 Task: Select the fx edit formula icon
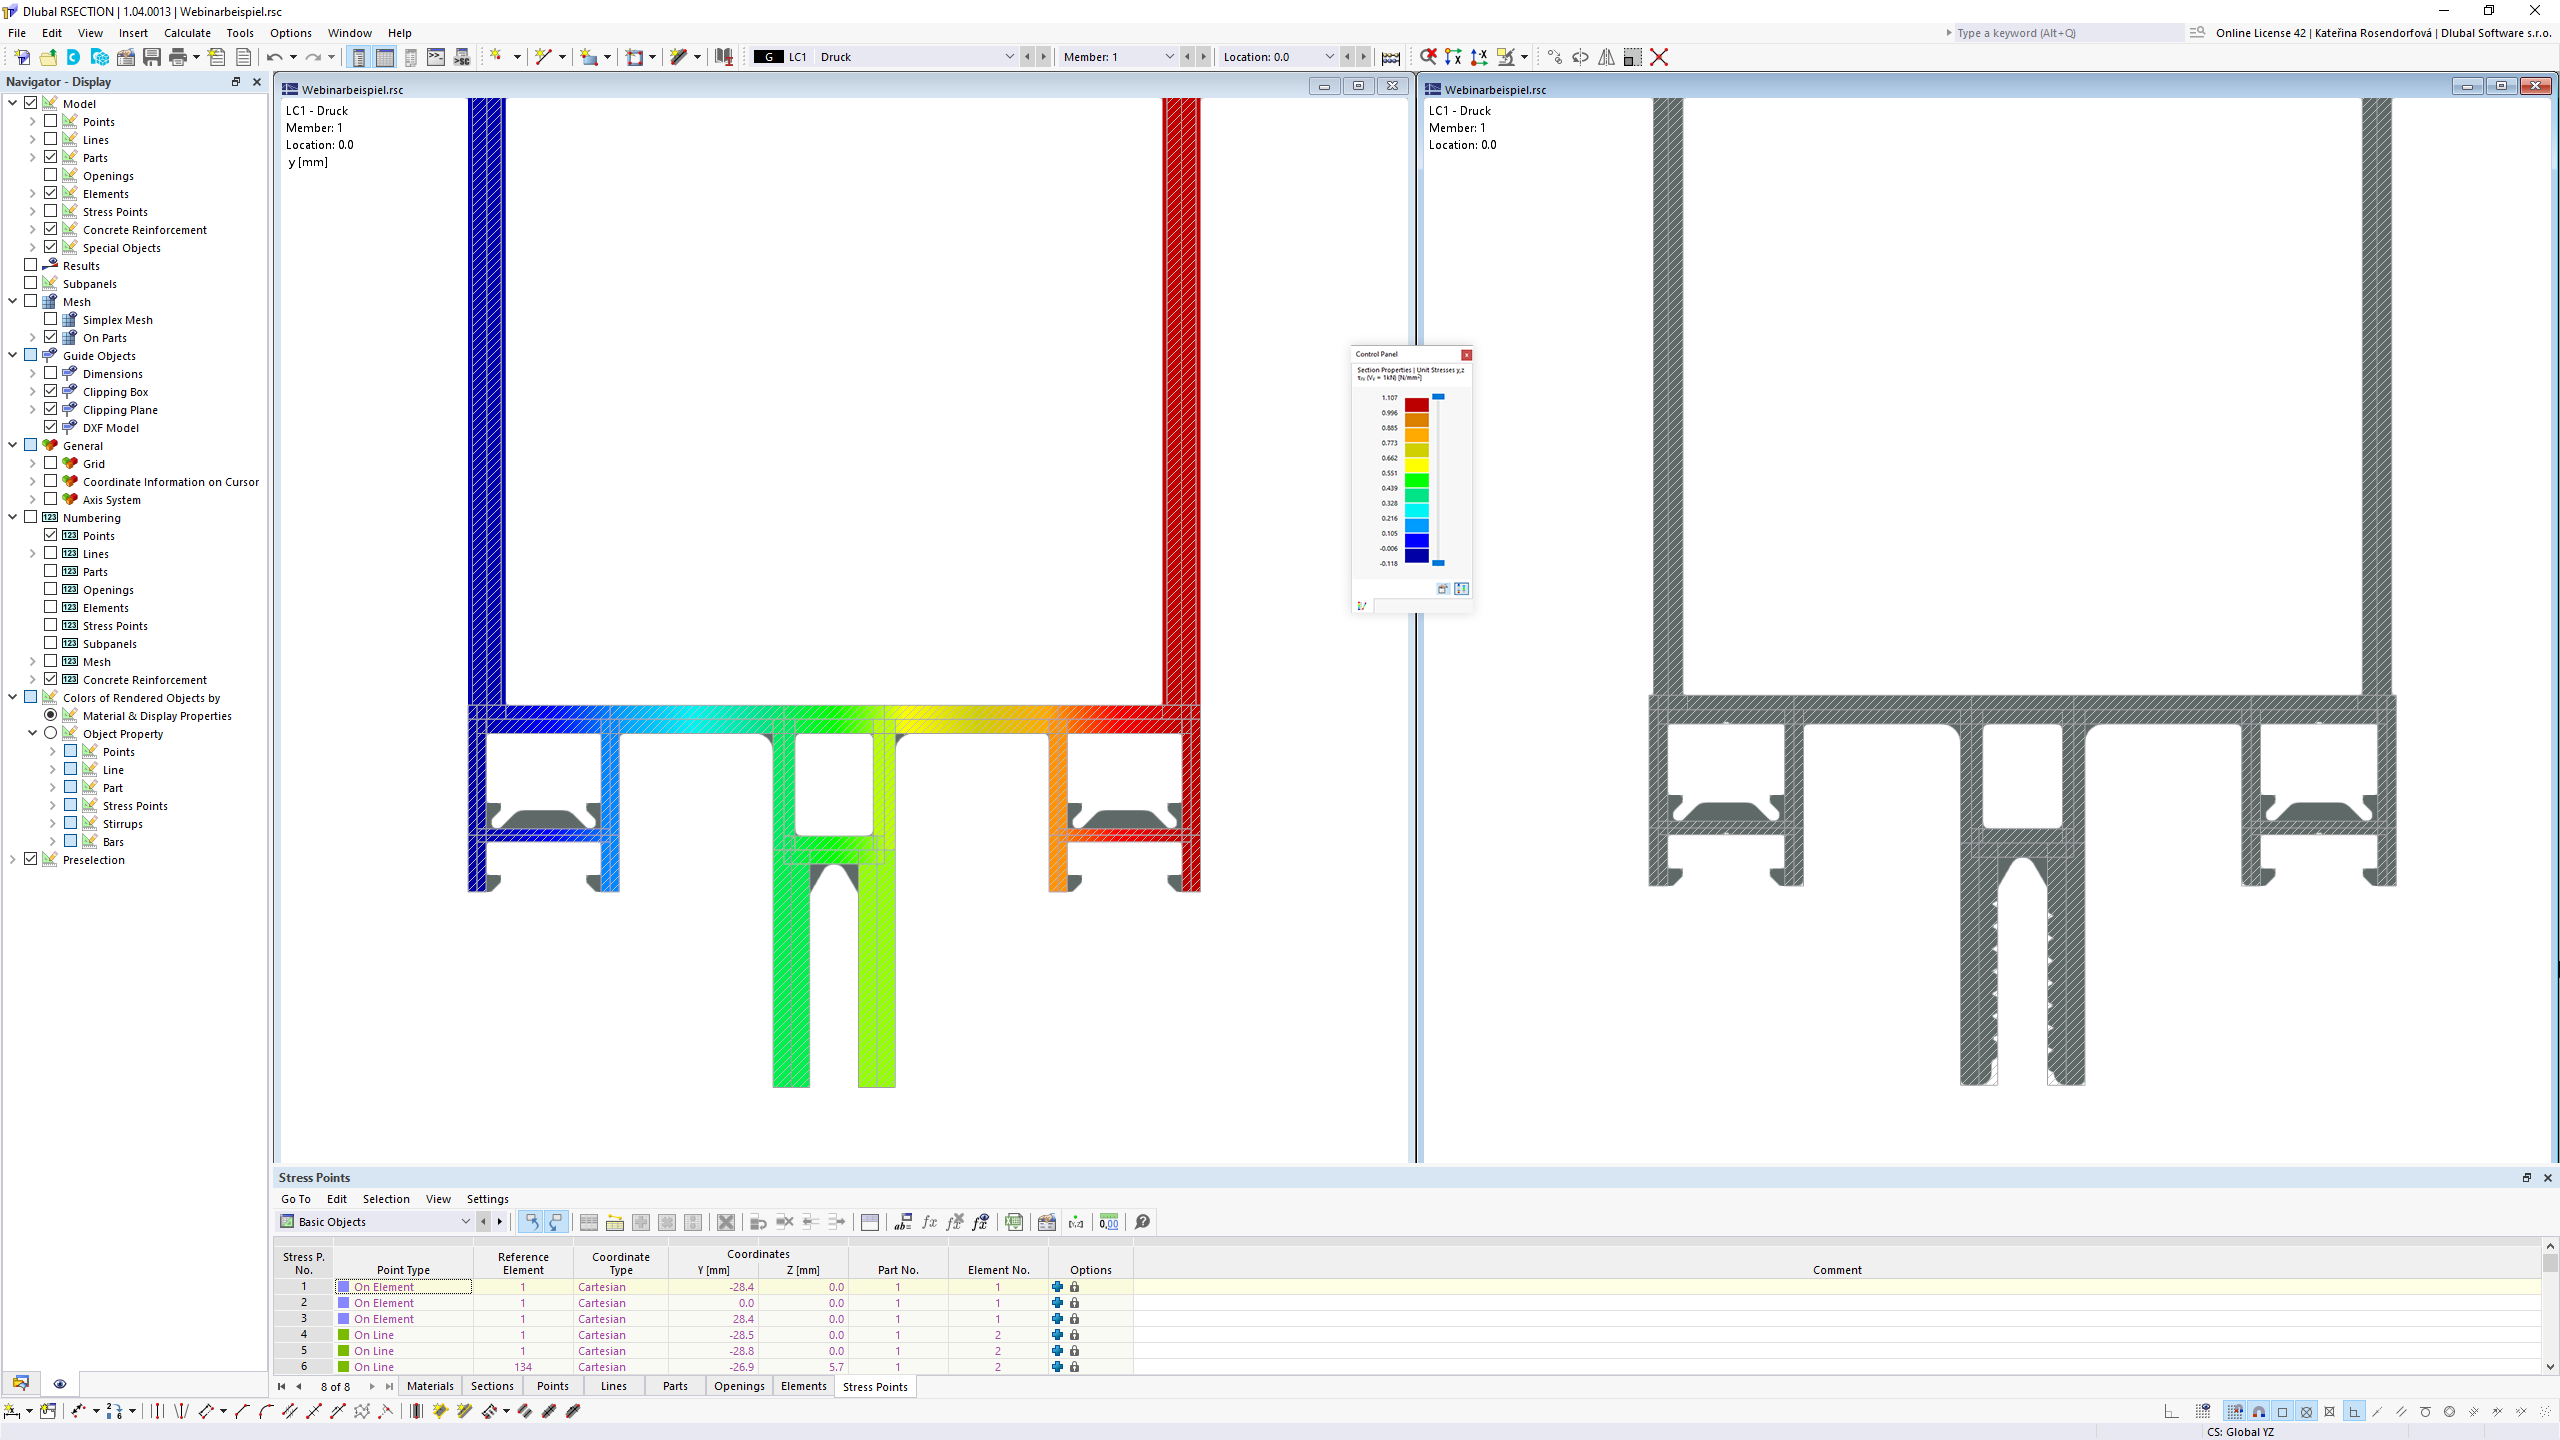click(929, 1222)
